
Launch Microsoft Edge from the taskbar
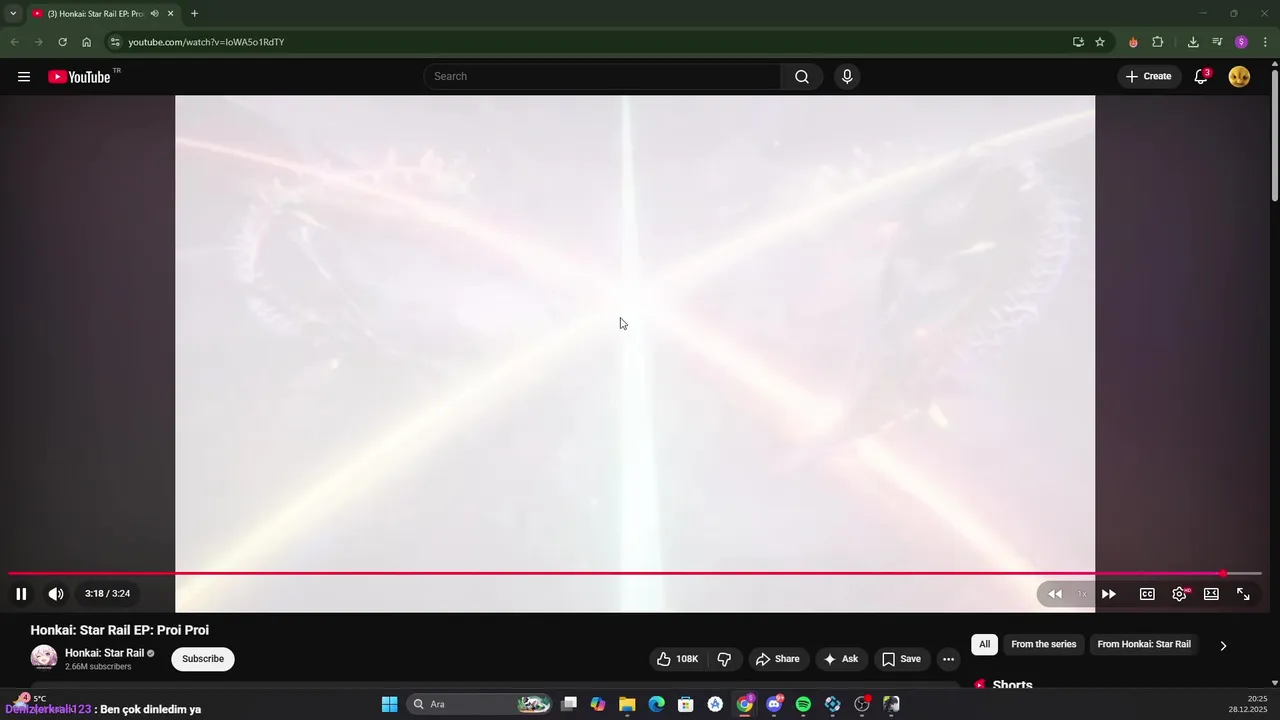pyautogui.click(x=656, y=704)
